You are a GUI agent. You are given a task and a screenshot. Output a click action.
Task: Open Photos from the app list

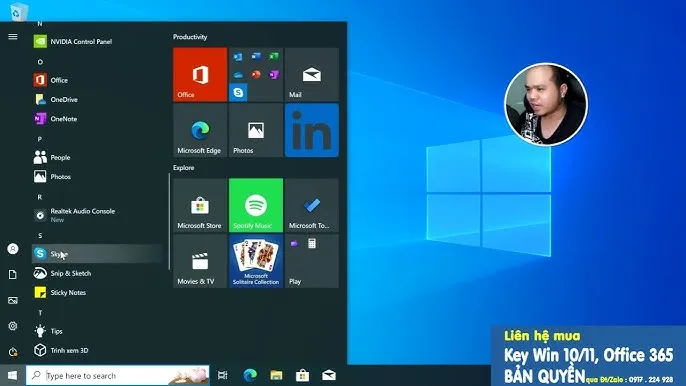pyautogui.click(x=97, y=176)
